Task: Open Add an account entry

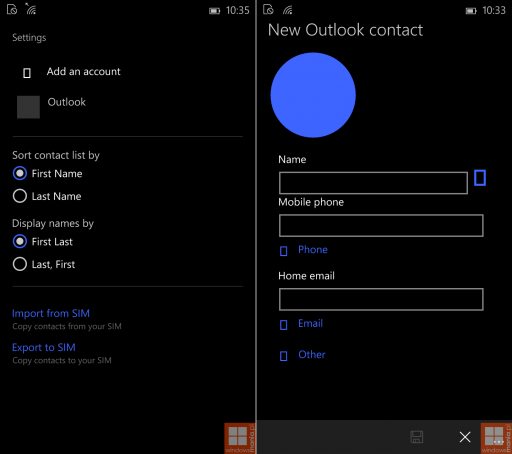Action: point(83,71)
